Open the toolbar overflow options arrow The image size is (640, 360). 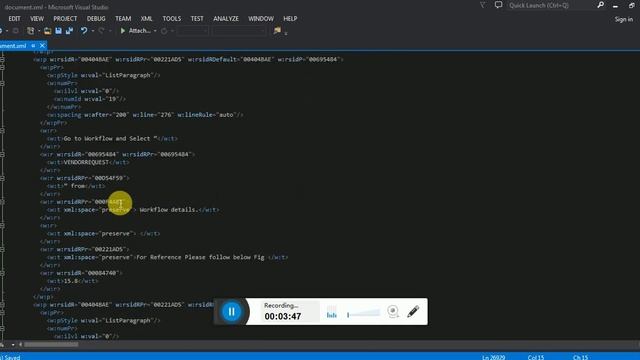click(286, 33)
